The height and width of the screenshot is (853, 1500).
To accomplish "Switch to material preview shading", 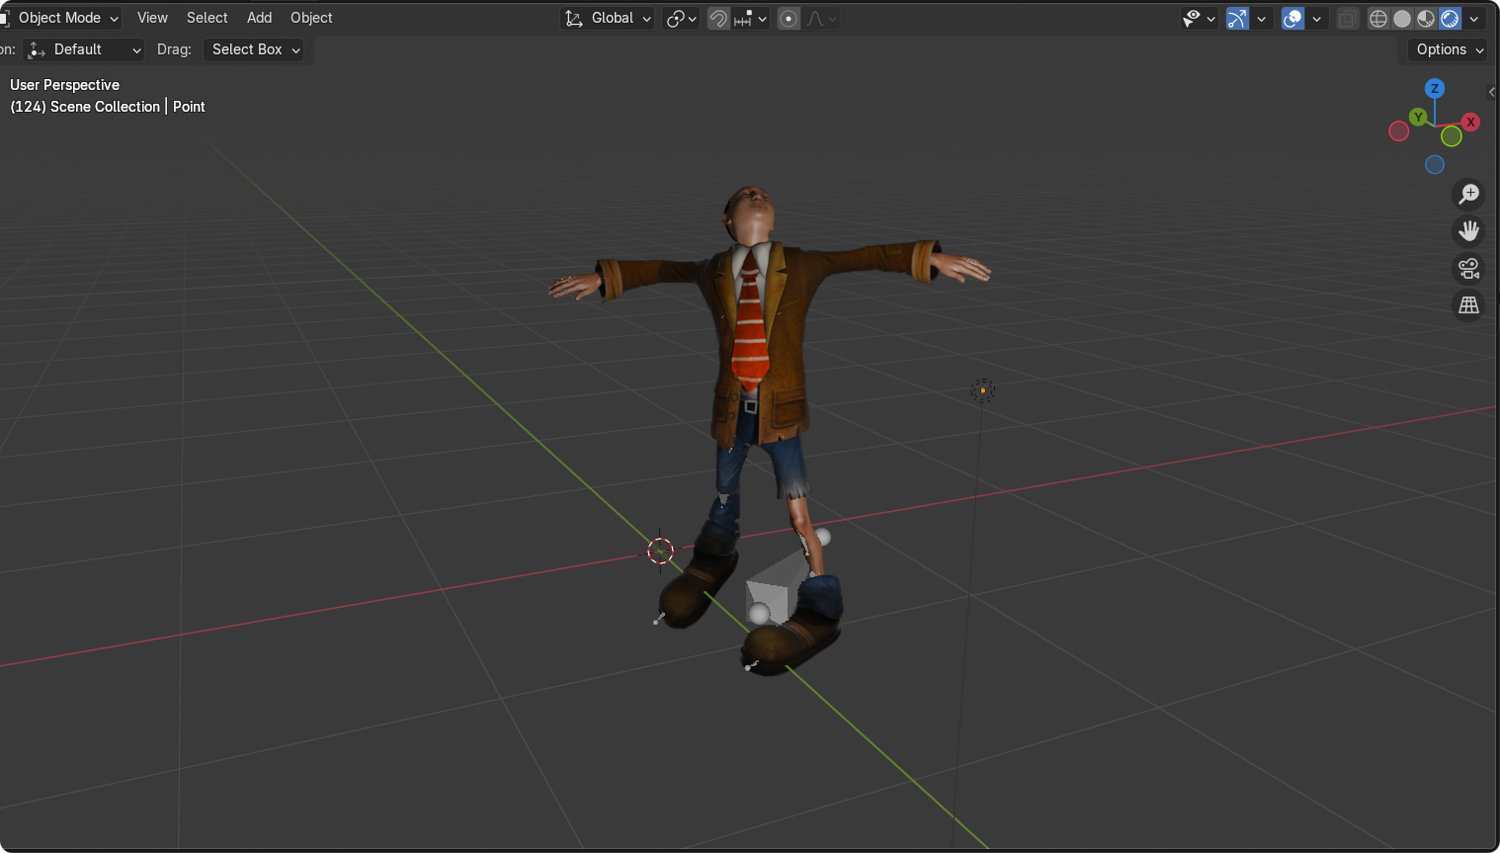I will pyautogui.click(x=1426, y=18).
